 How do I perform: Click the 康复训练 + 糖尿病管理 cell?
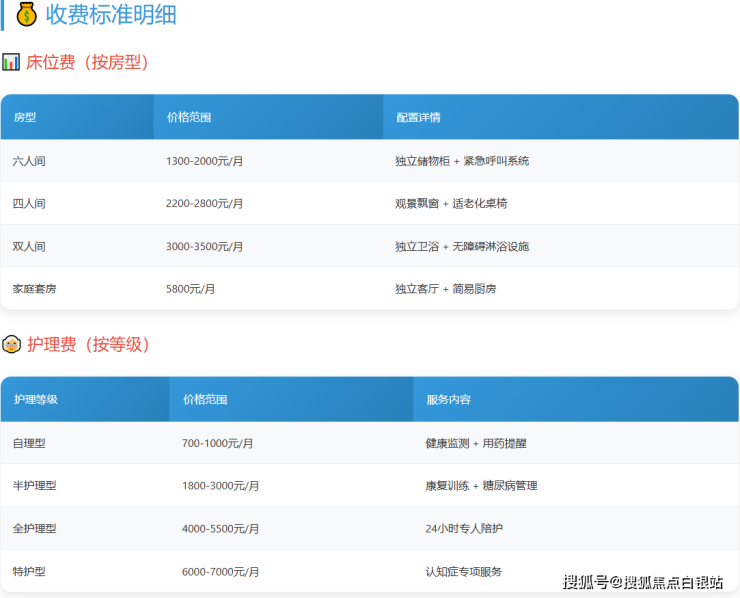(x=481, y=486)
